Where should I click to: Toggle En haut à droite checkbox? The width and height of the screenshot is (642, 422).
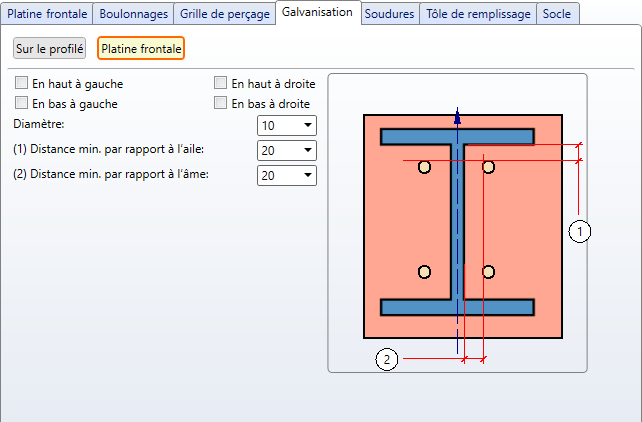pyautogui.click(x=221, y=84)
